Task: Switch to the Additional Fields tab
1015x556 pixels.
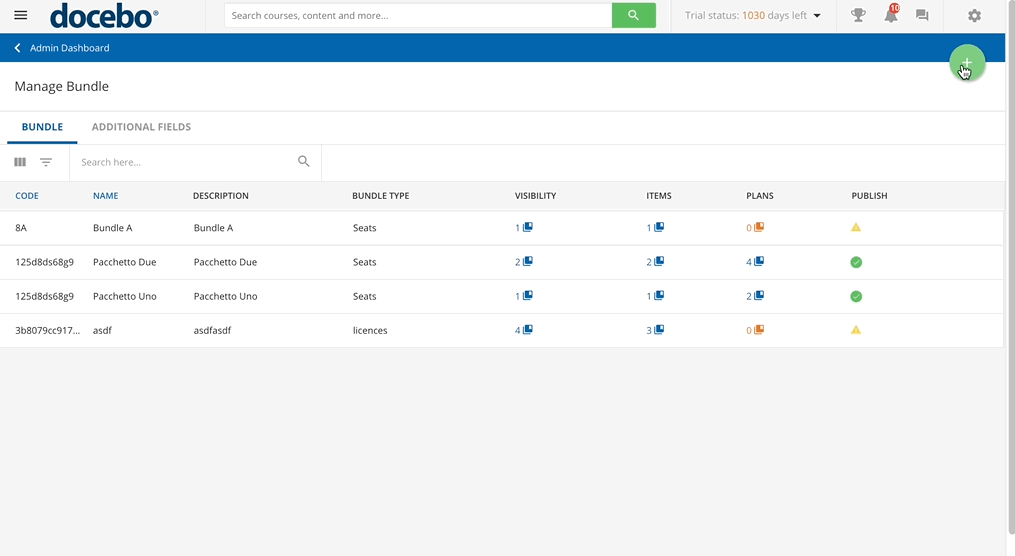Action: click(x=141, y=127)
